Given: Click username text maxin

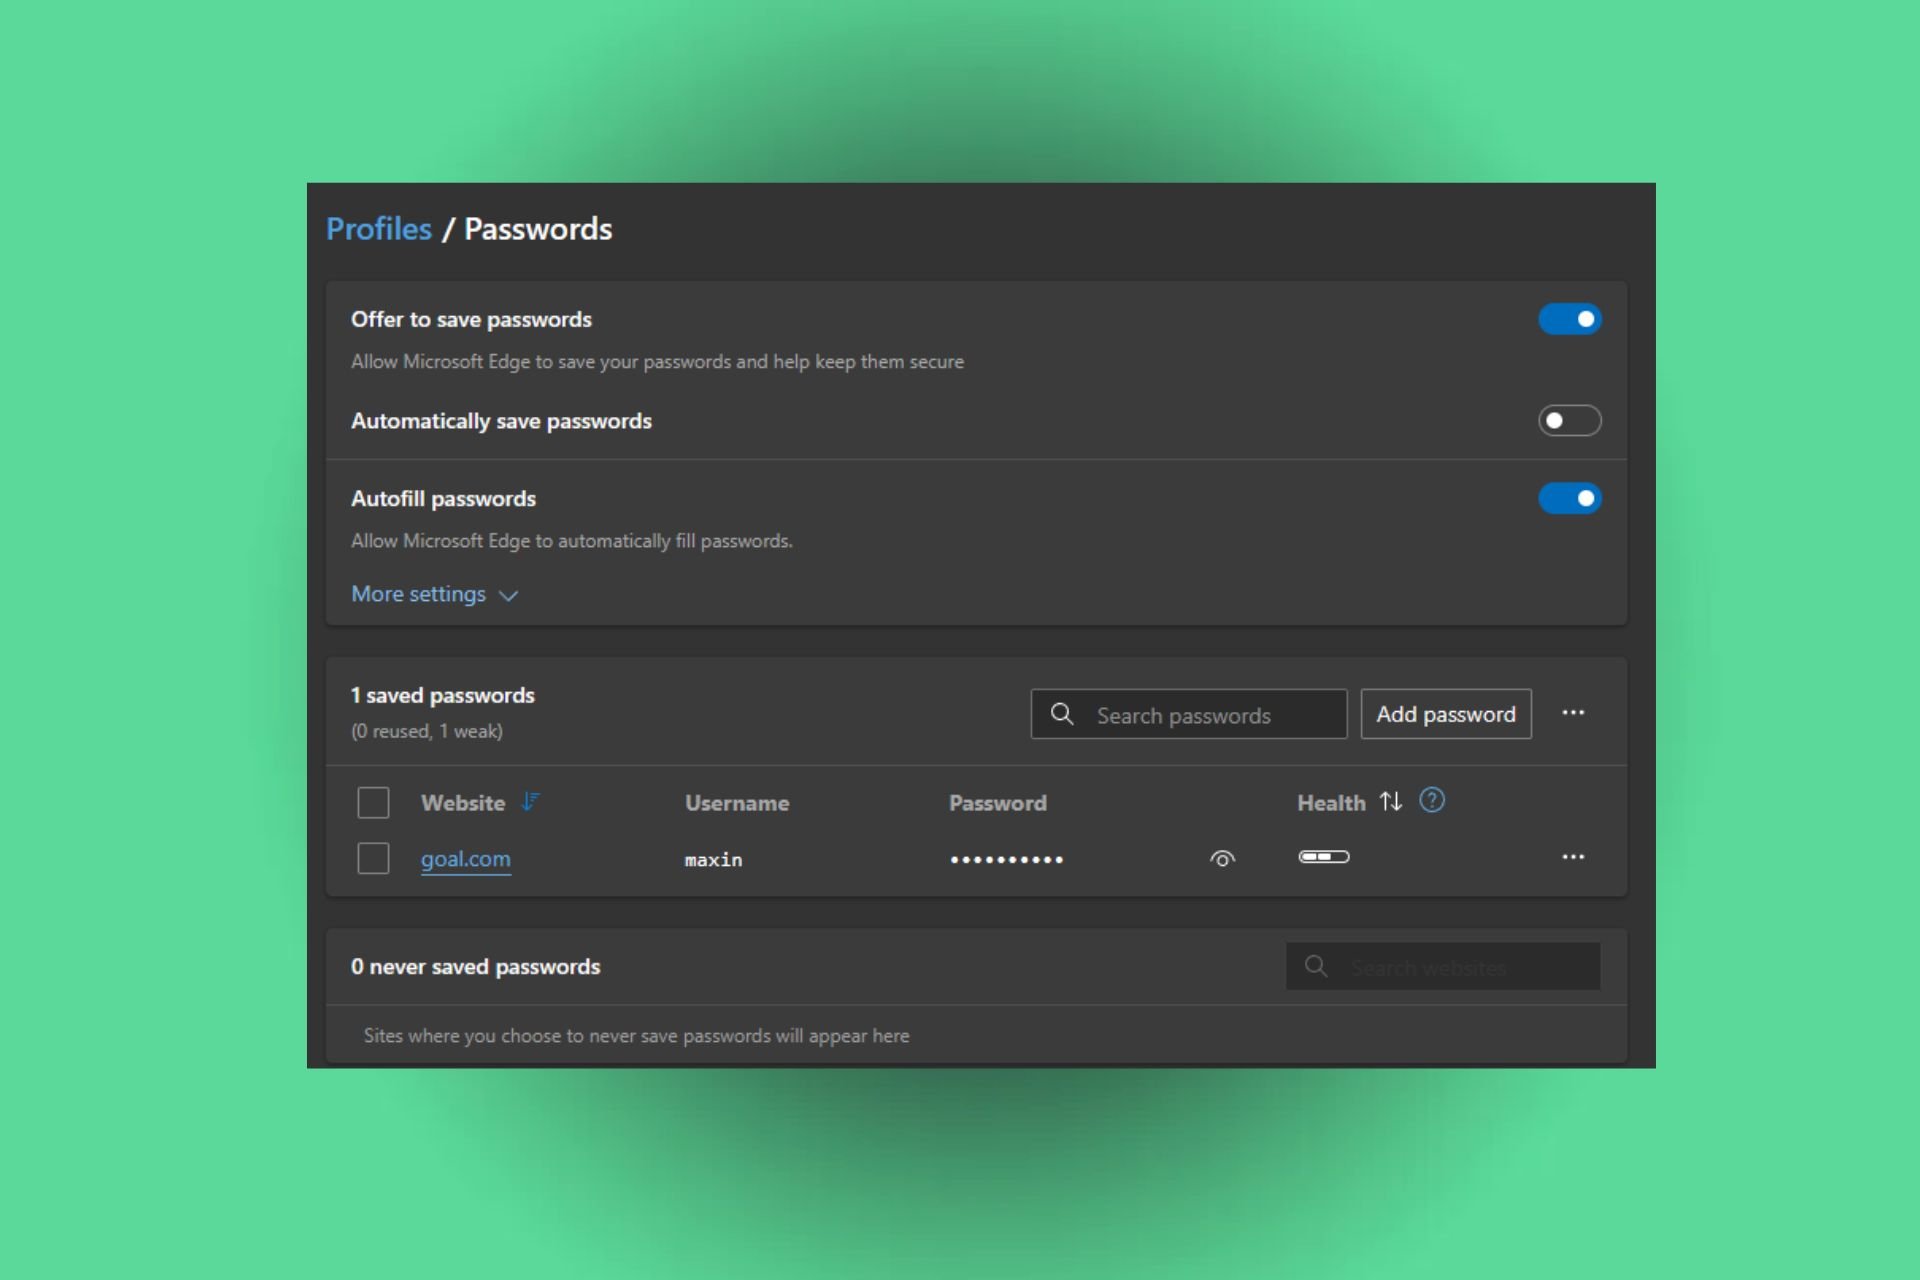Looking at the screenshot, I should tap(713, 860).
